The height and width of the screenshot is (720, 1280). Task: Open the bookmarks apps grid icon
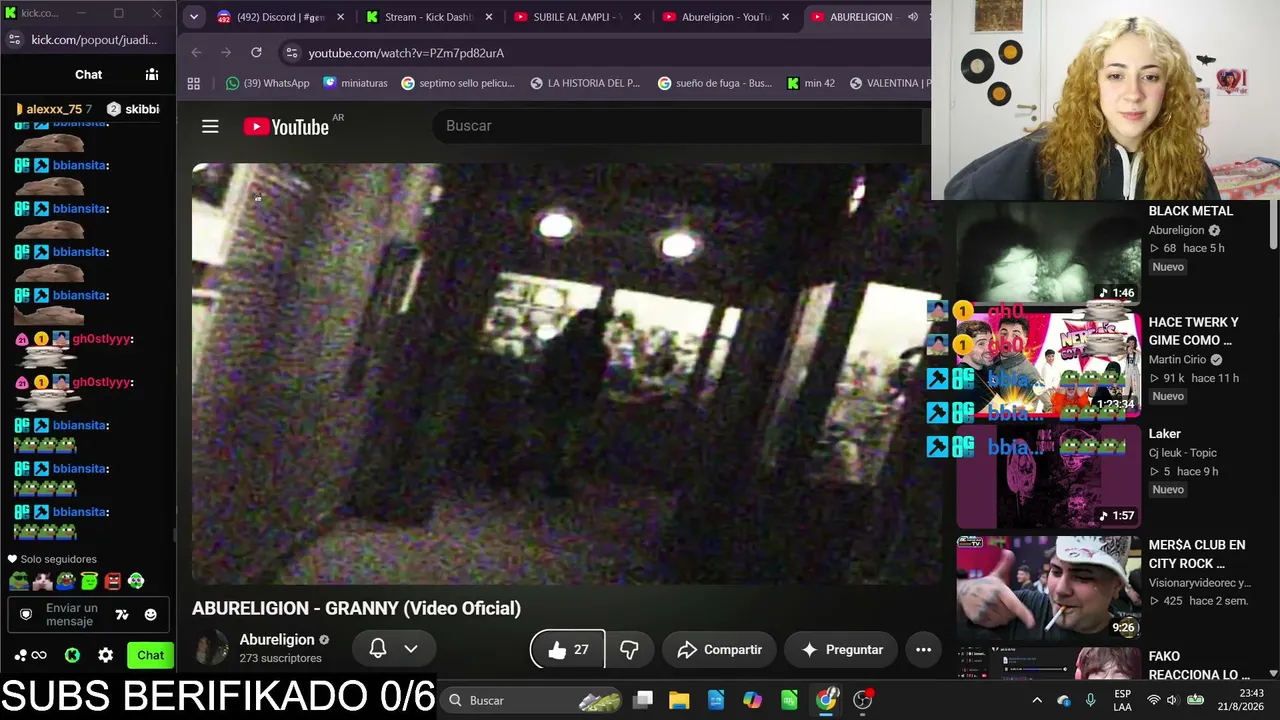(x=194, y=83)
